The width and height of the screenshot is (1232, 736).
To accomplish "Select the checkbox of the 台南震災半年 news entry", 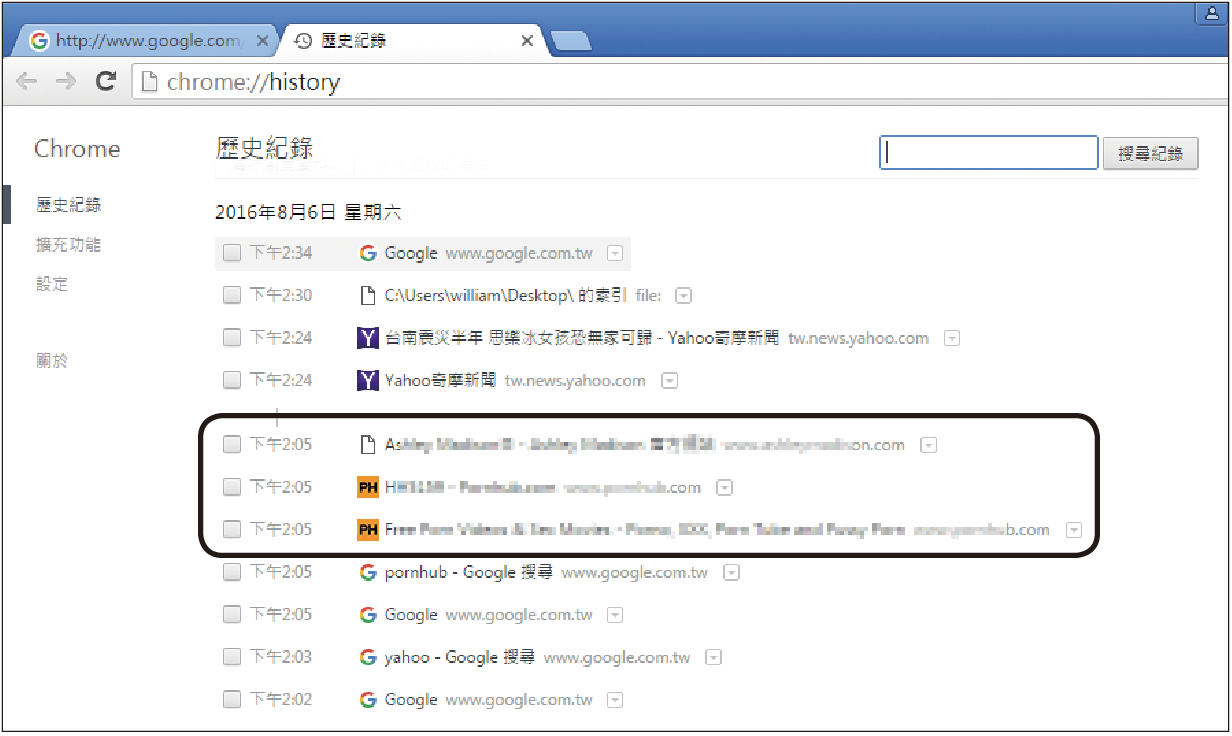I will [x=232, y=338].
